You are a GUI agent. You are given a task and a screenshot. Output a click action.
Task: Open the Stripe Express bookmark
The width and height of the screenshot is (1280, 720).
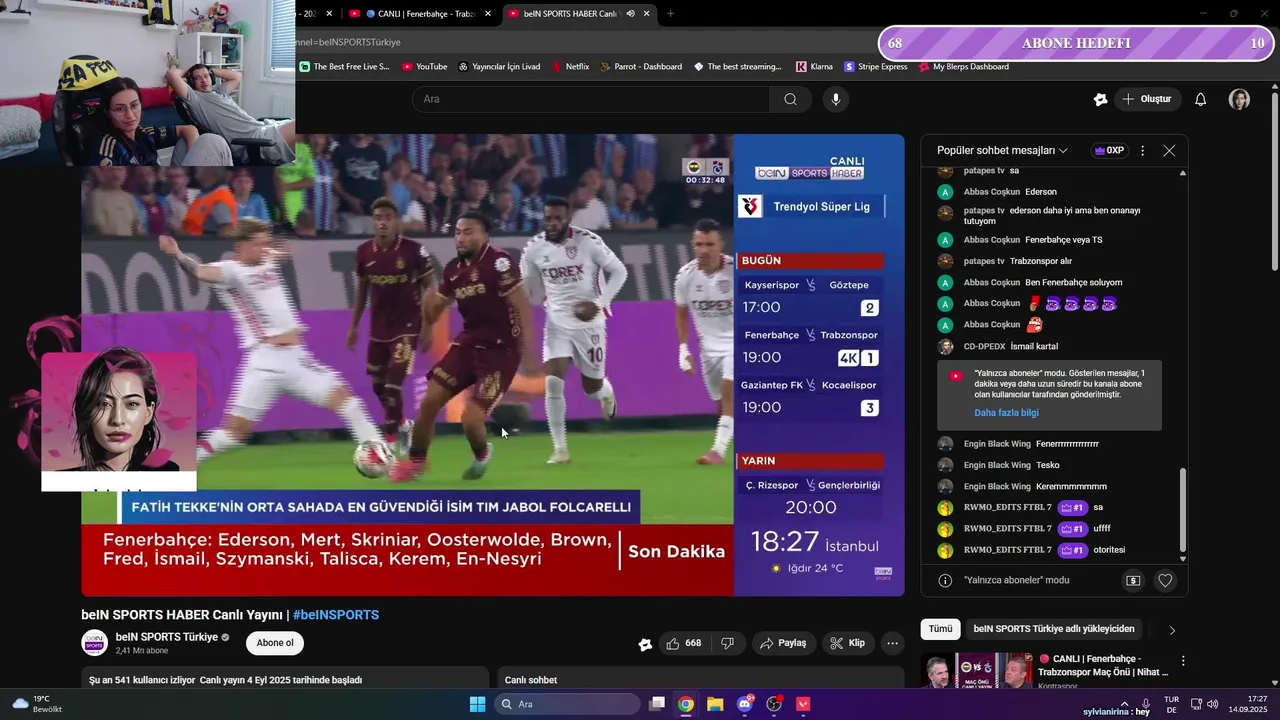tap(876, 67)
